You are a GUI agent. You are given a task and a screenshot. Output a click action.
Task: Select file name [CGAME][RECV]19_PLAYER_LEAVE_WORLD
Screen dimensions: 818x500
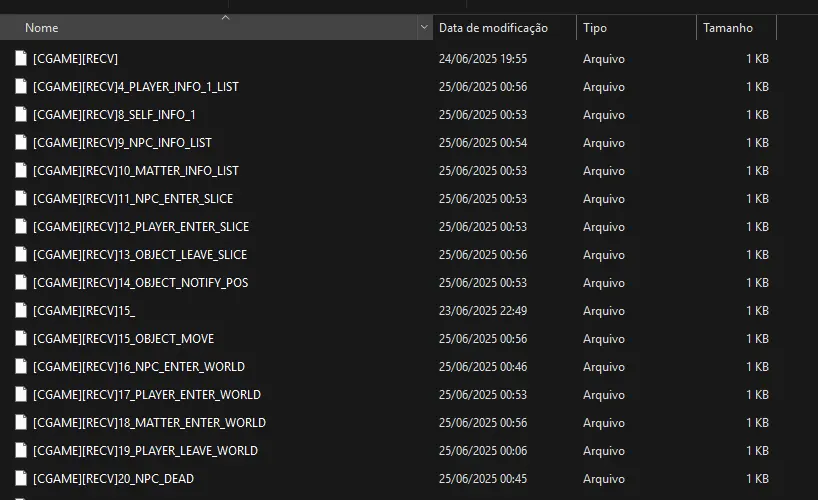tap(145, 450)
